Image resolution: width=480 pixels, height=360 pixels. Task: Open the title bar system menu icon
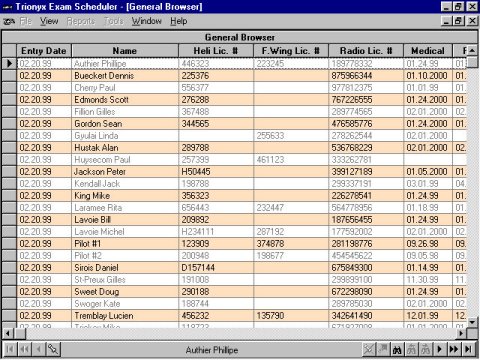point(7,7)
